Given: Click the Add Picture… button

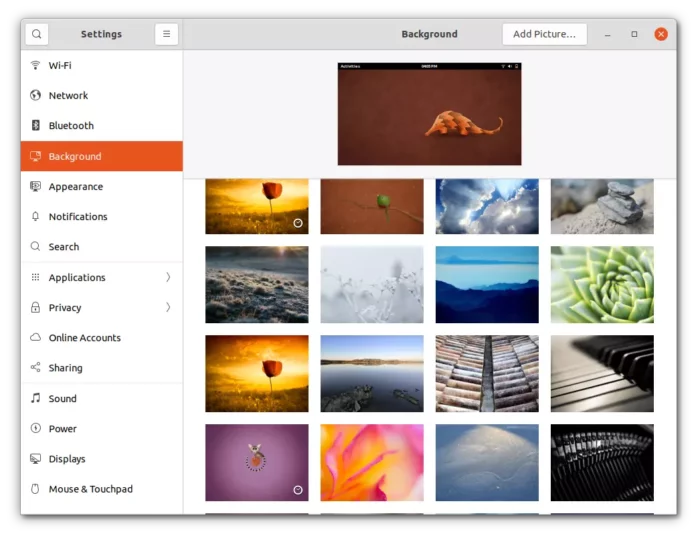Looking at the screenshot, I should (x=544, y=34).
